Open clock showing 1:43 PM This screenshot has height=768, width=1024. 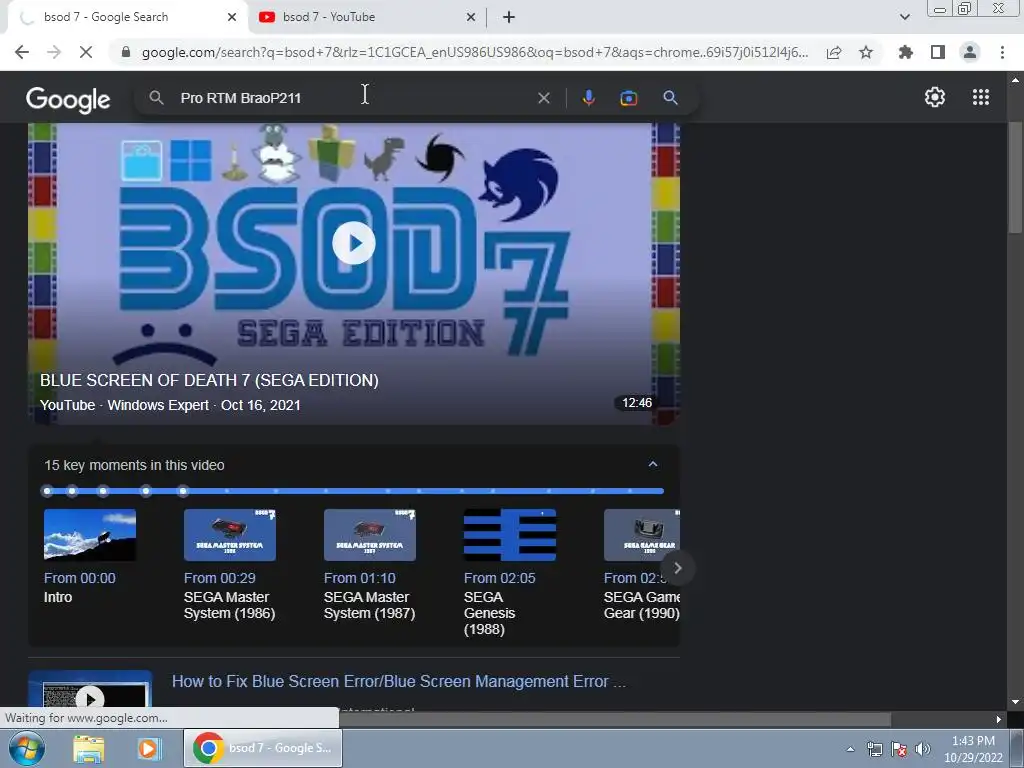[x=973, y=748]
